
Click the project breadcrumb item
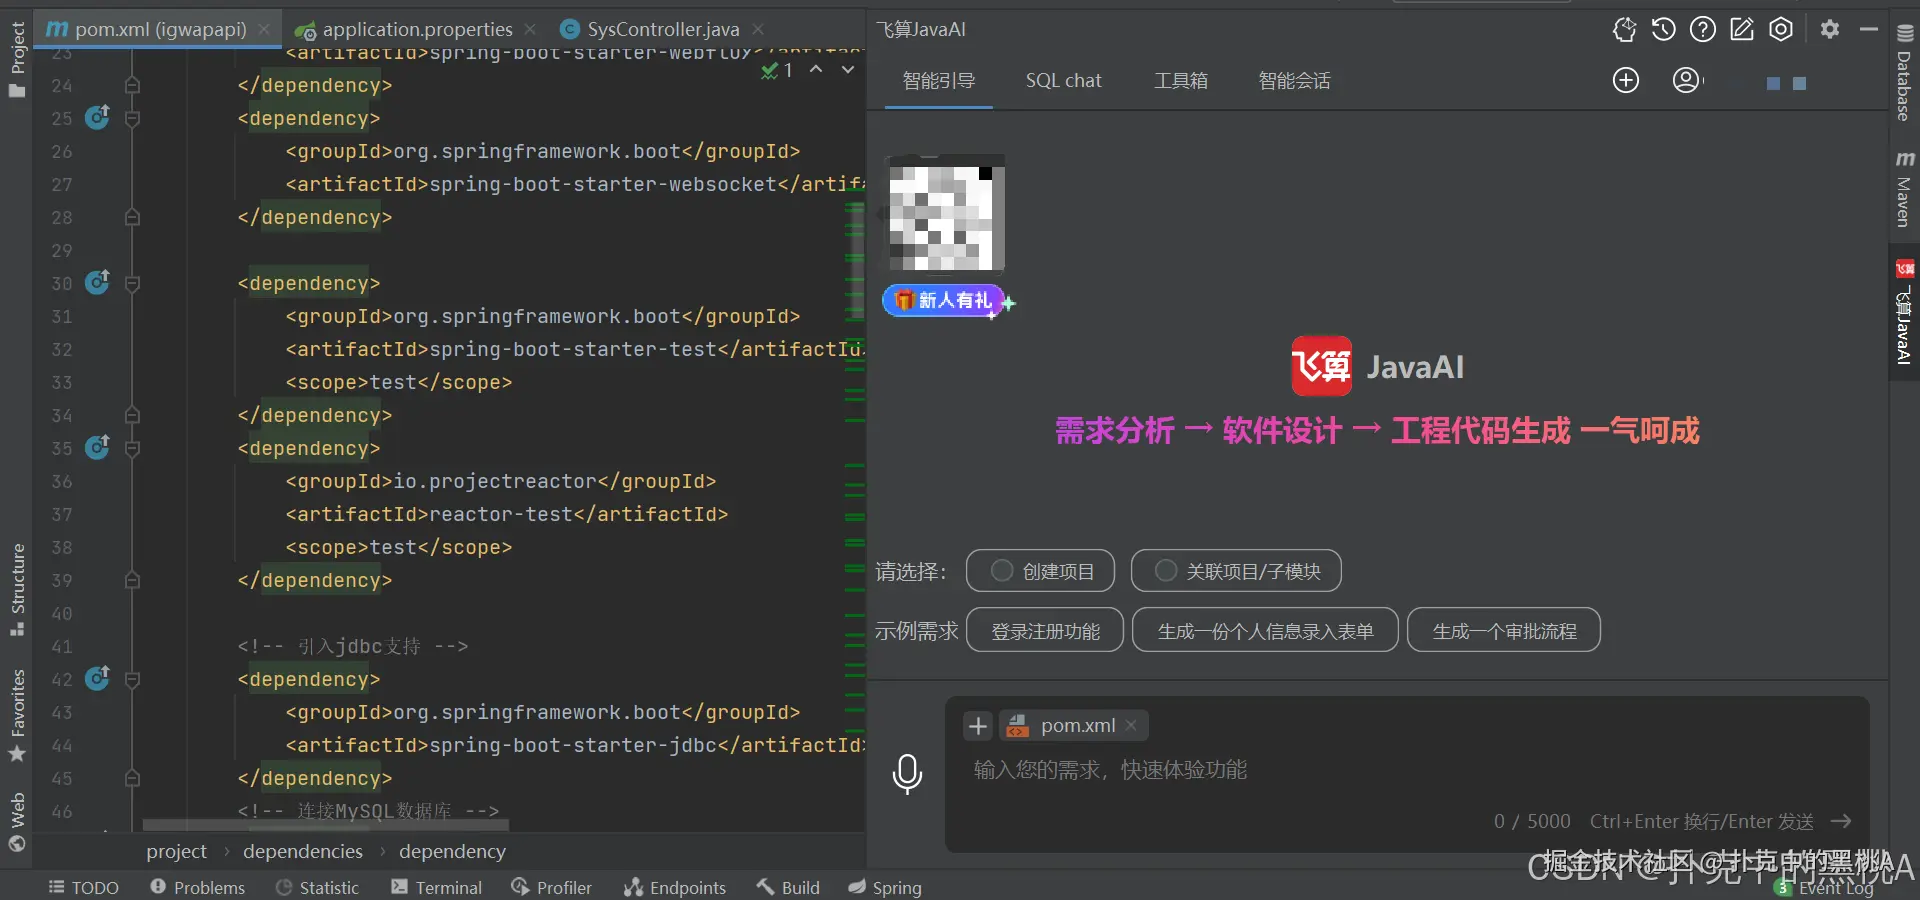click(x=177, y=852)
